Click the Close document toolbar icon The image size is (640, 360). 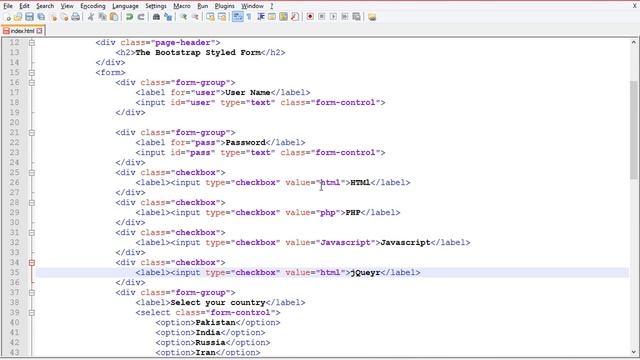point(53,17)
